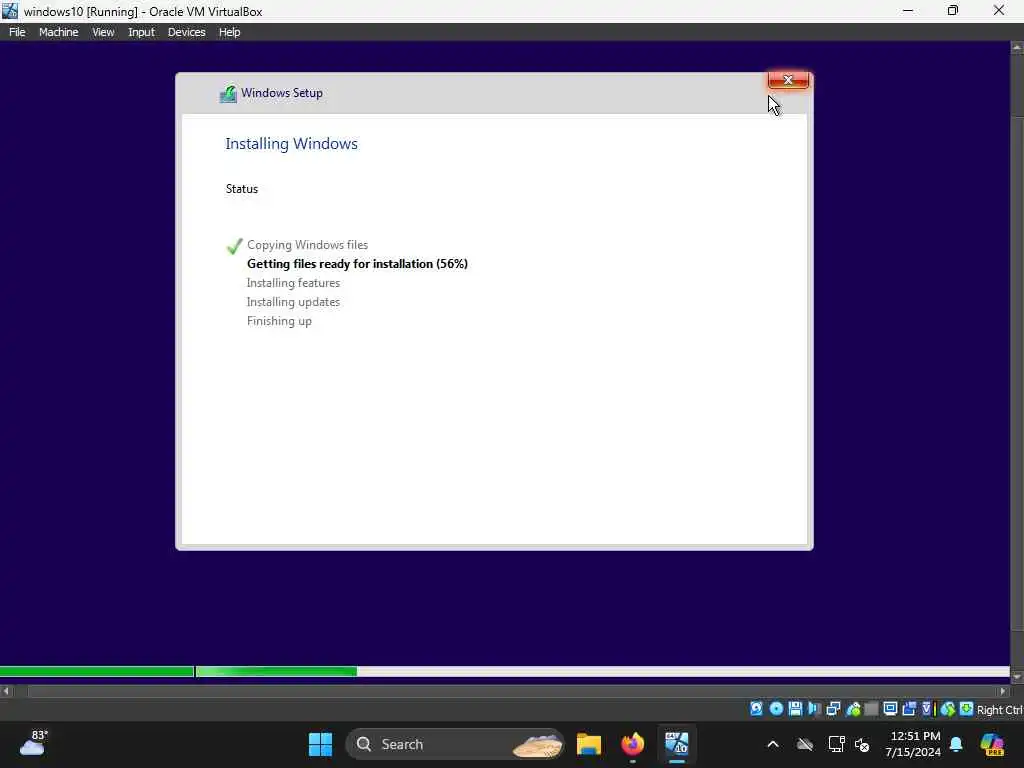Click the Installing updates step
Image resolution: width=1024 pixels, height=768 pixels.
coord(293,302)
